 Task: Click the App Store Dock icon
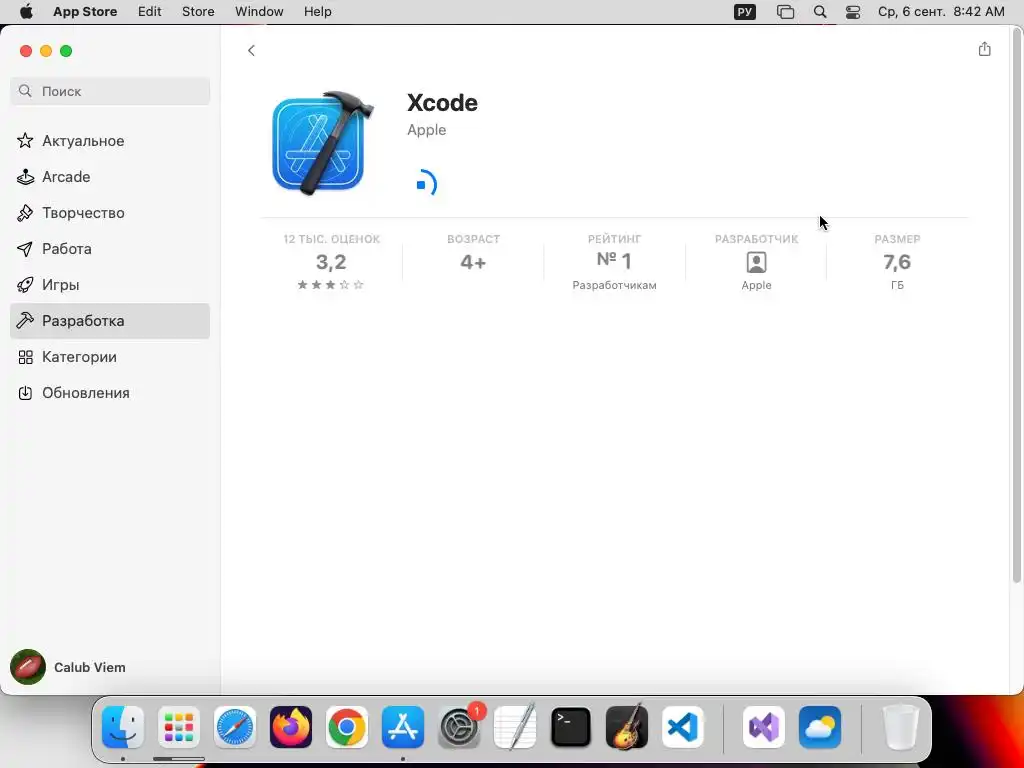point(403,727)
